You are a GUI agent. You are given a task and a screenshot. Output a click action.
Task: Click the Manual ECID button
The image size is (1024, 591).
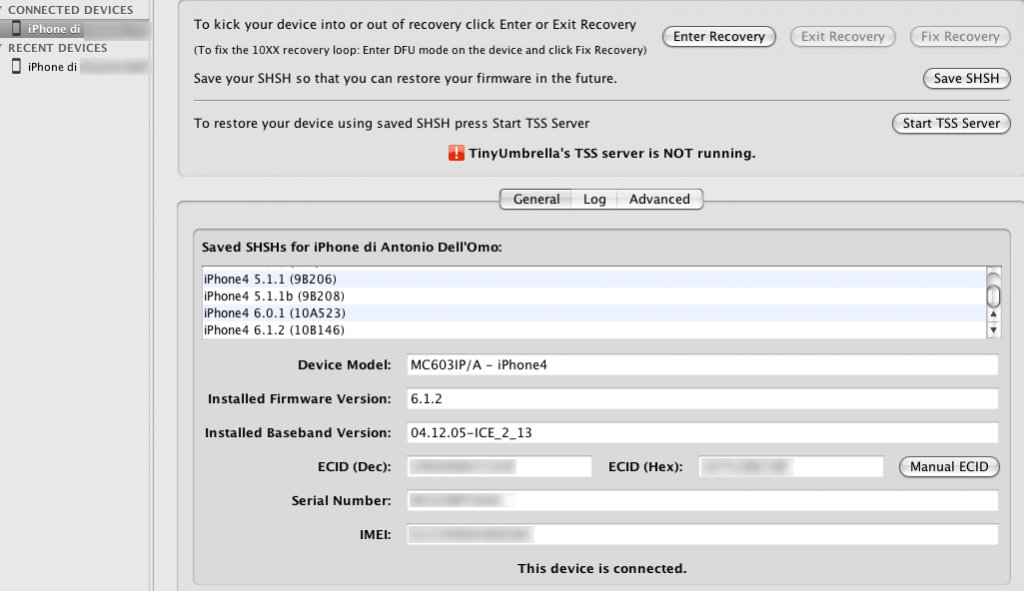click(x=948, y=467)
